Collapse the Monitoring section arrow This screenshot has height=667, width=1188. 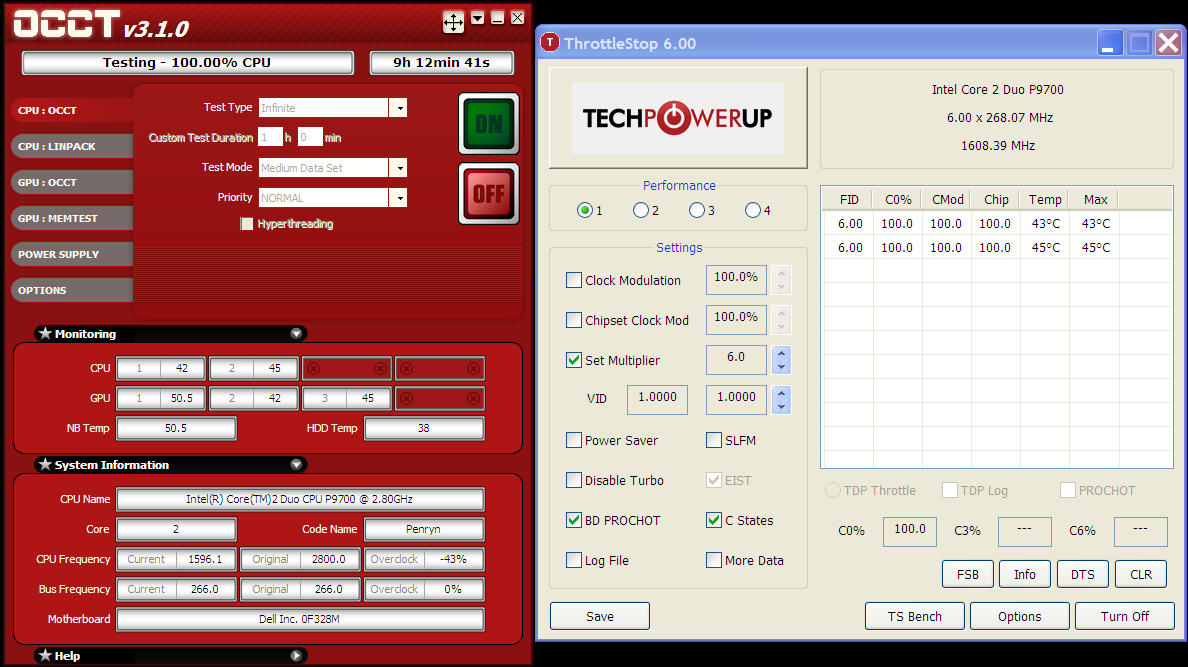pyautogui.click(x=296, y=334)
